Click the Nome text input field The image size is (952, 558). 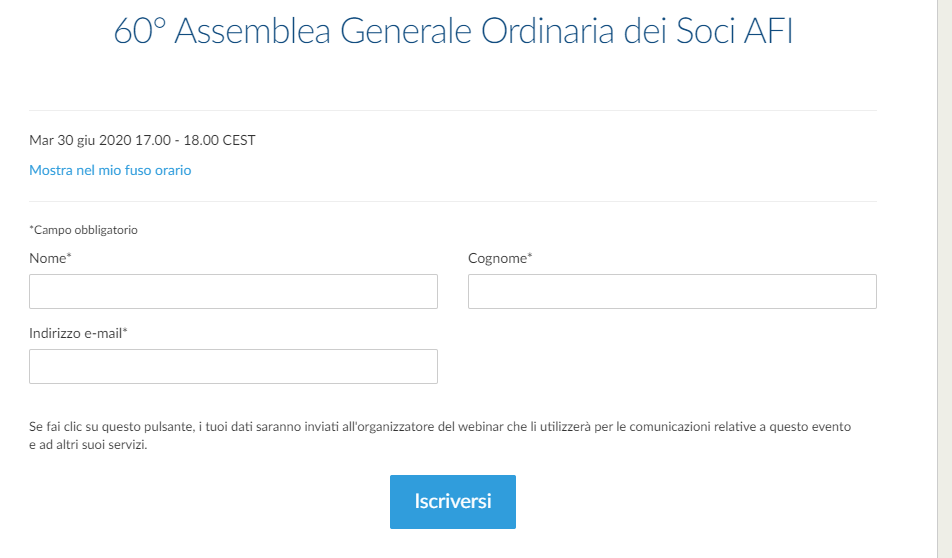[x=233, y=291]
